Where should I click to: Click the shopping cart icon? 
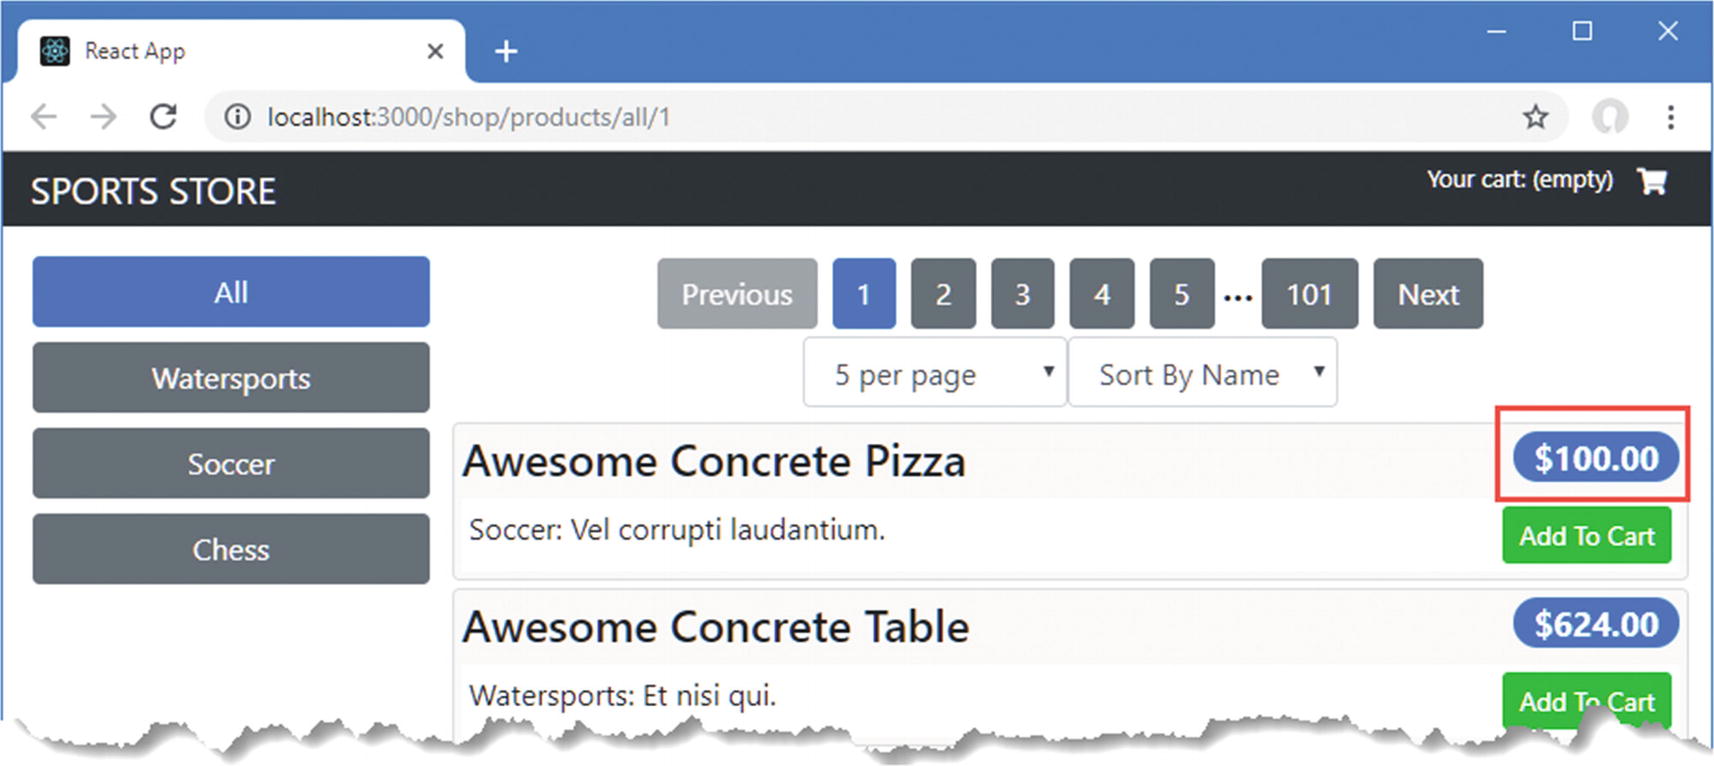[1651, 181]
